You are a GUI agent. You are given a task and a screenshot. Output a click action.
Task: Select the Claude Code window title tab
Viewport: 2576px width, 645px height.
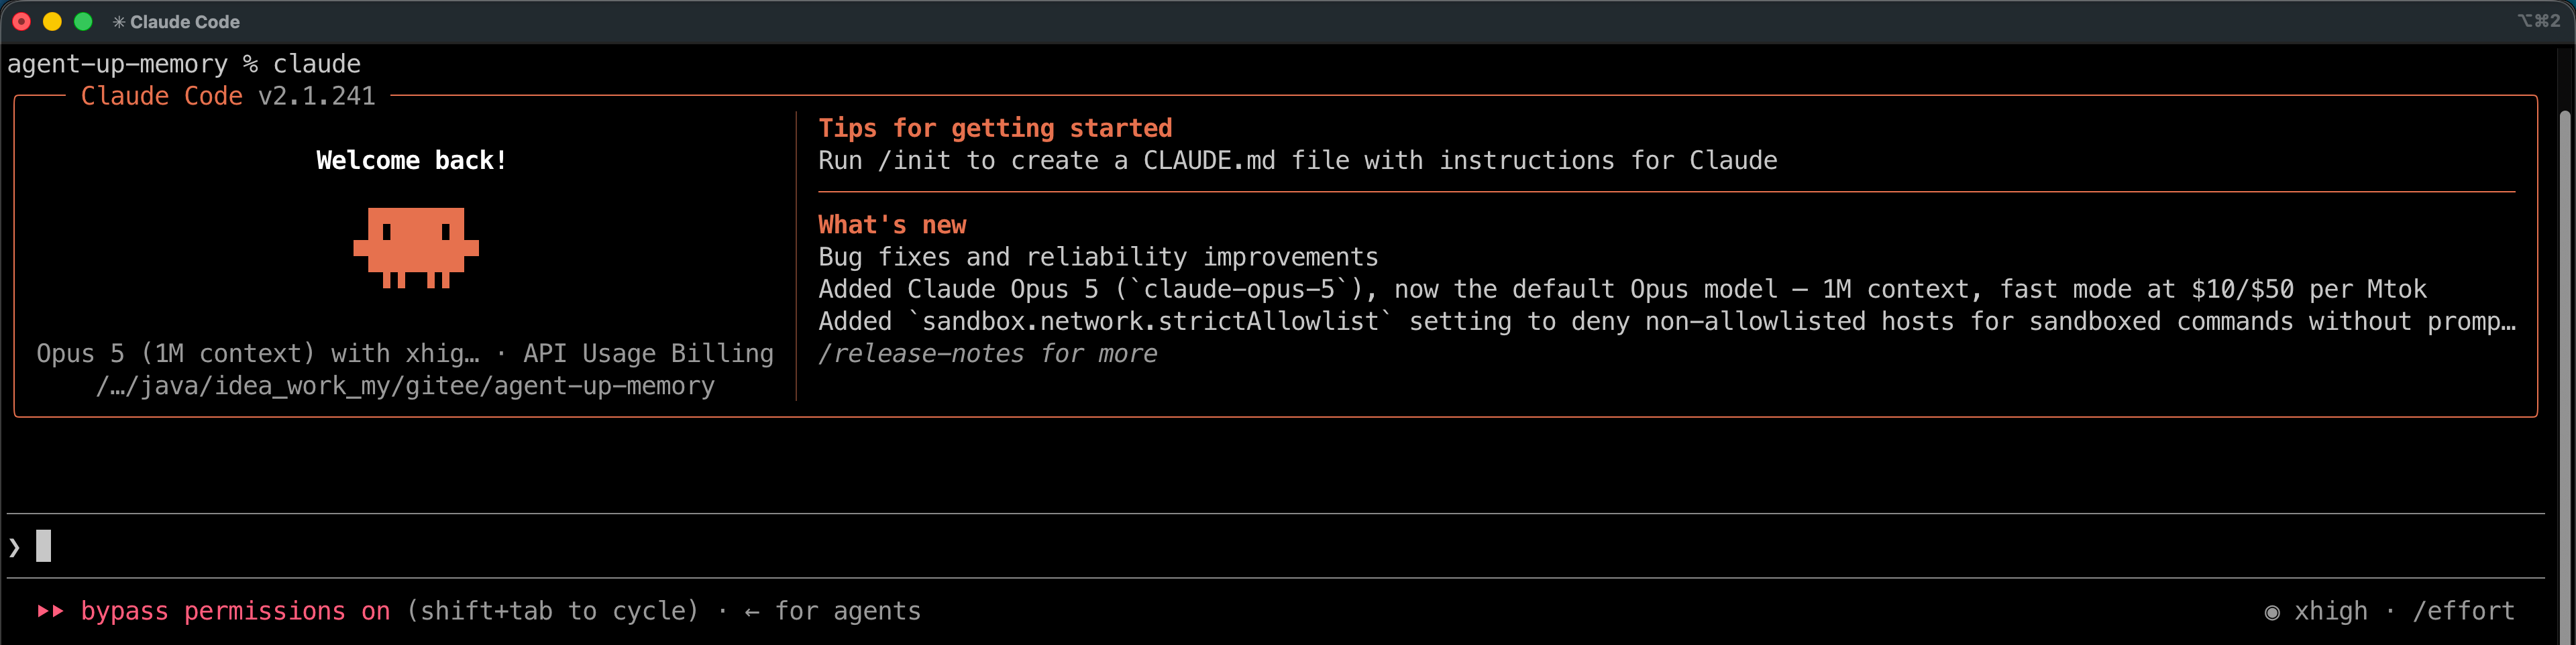tap(176, 22)
